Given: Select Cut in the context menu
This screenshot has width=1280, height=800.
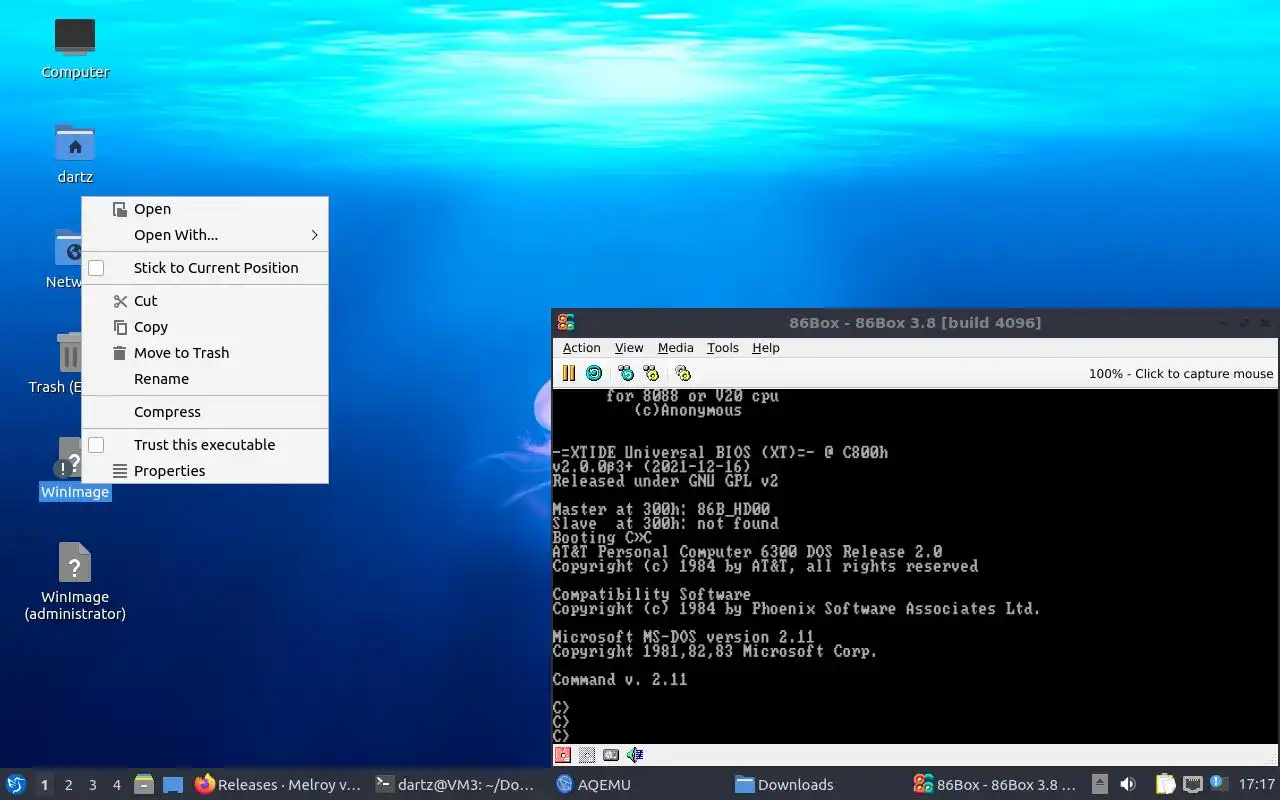Looking at the screenshot, I should tap(205, 301).
